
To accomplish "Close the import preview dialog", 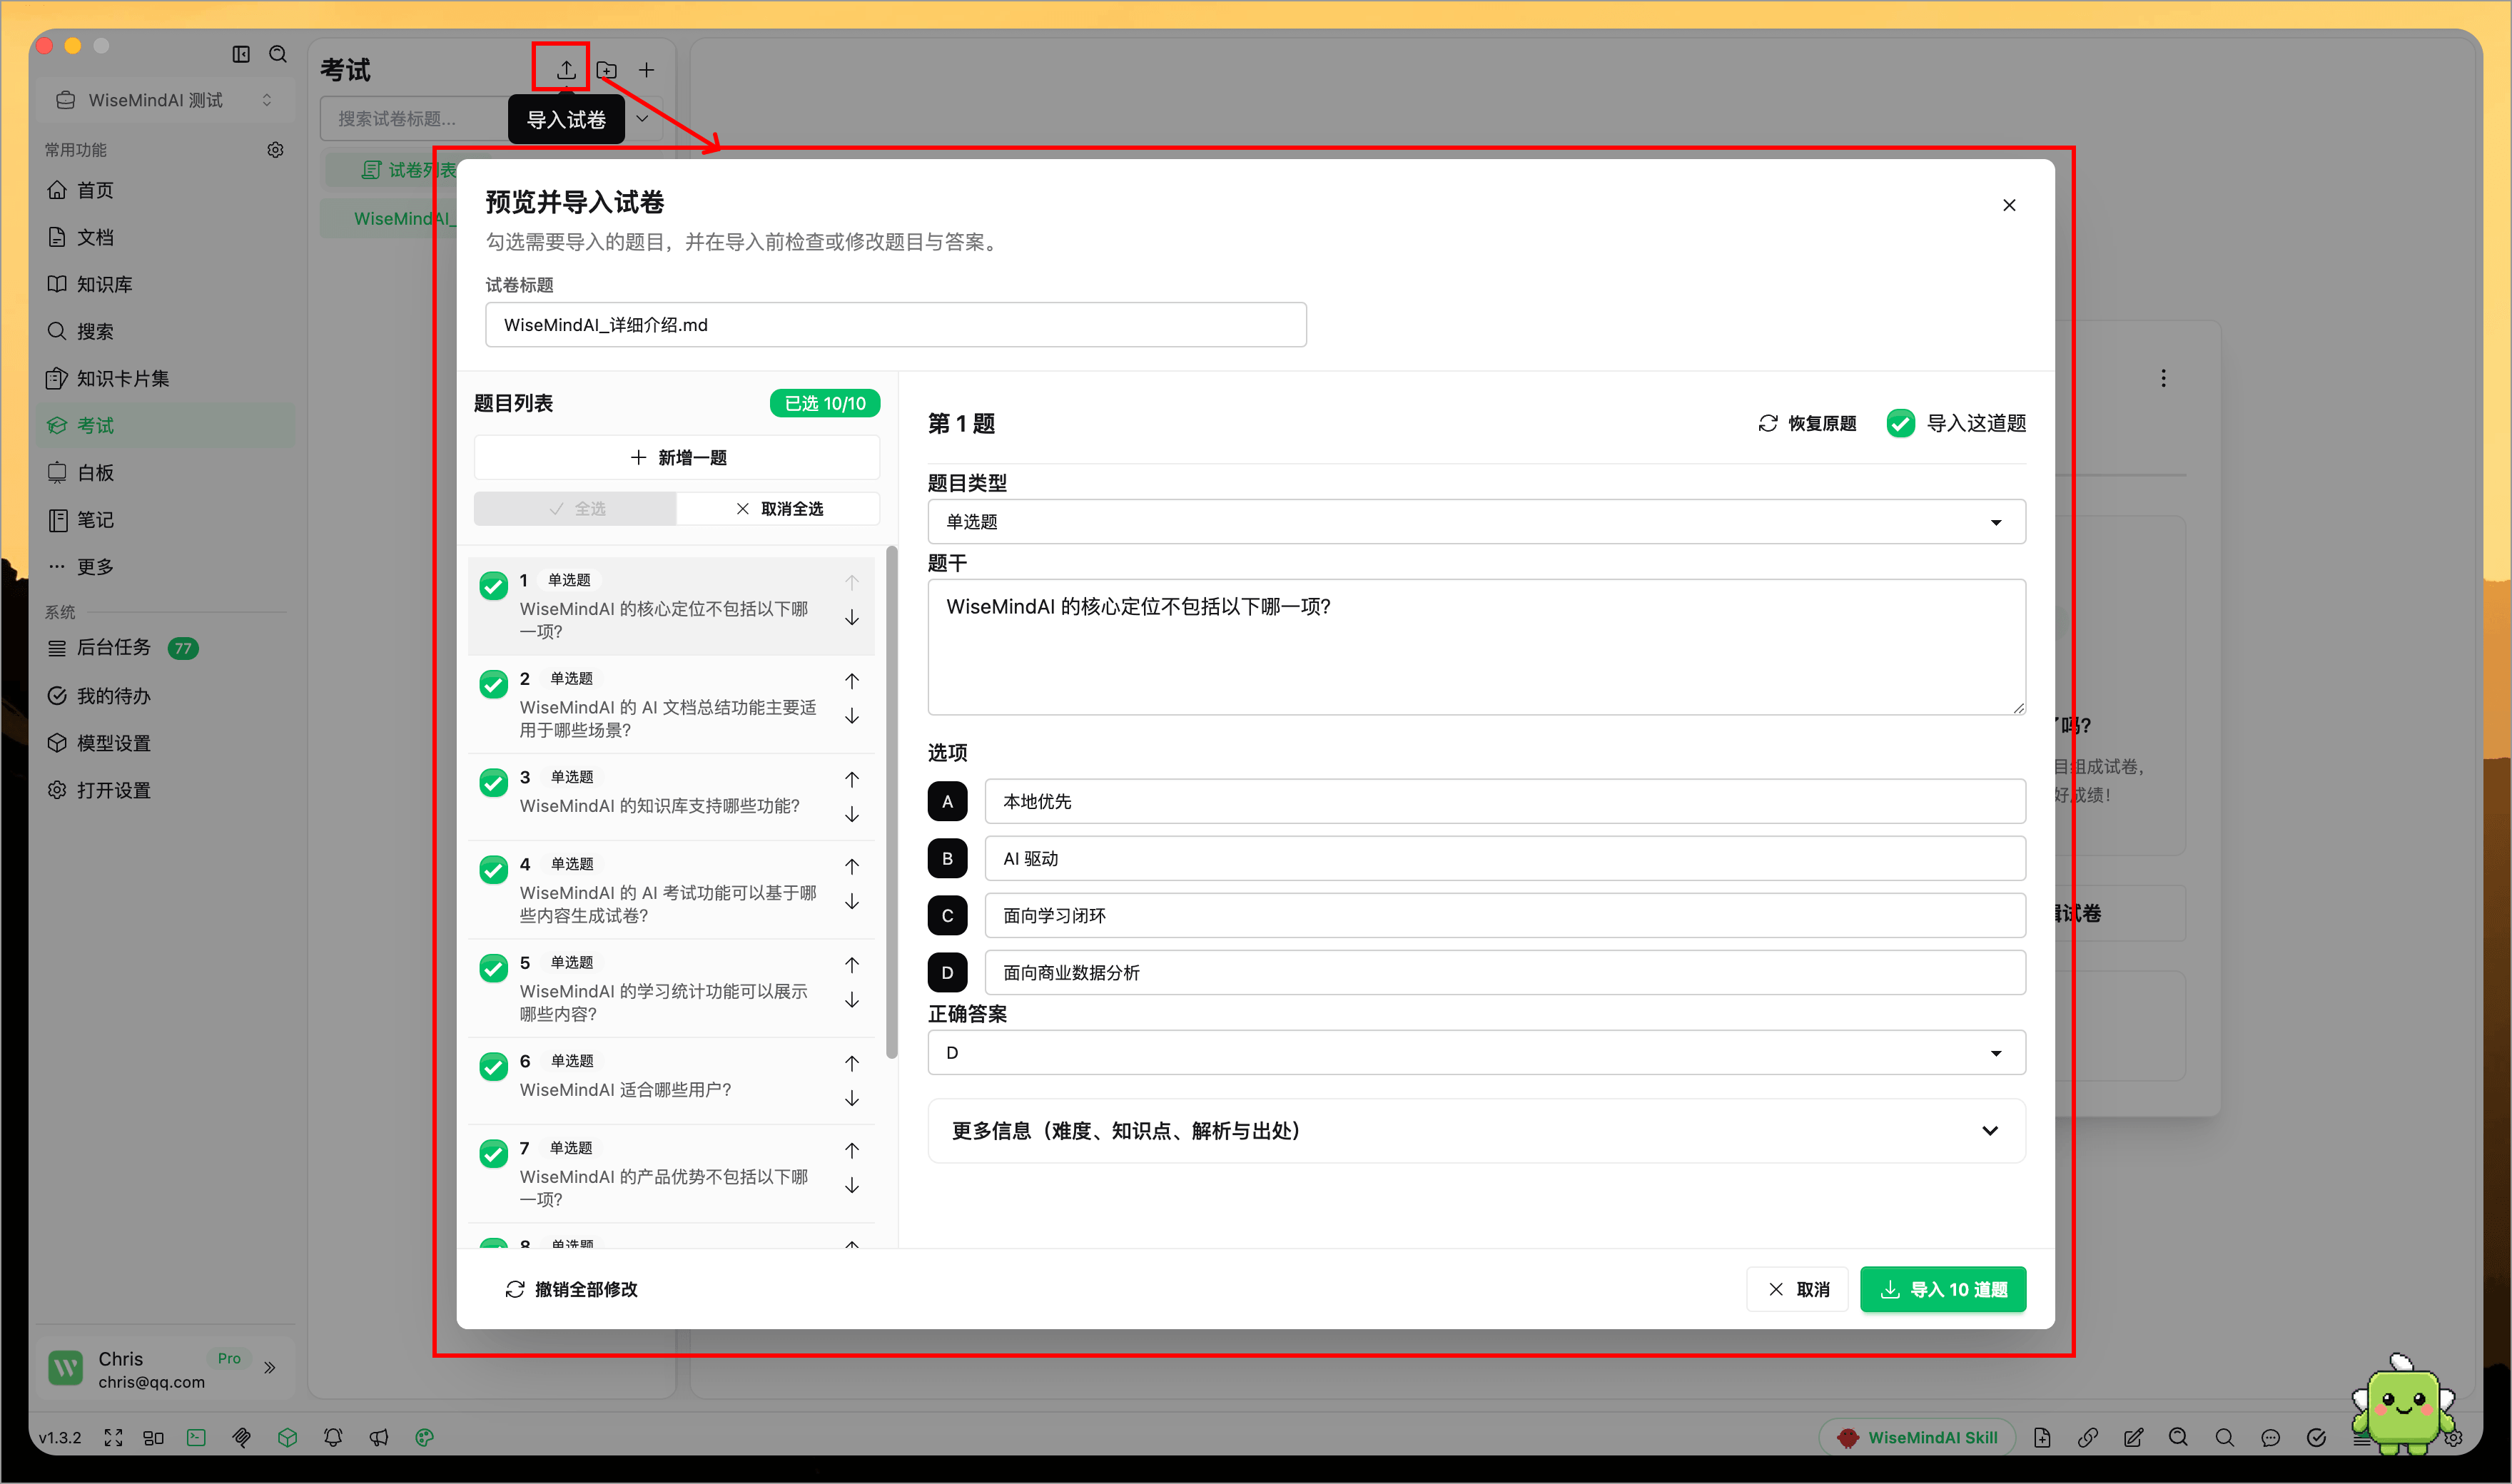I will pos(2009,205).
